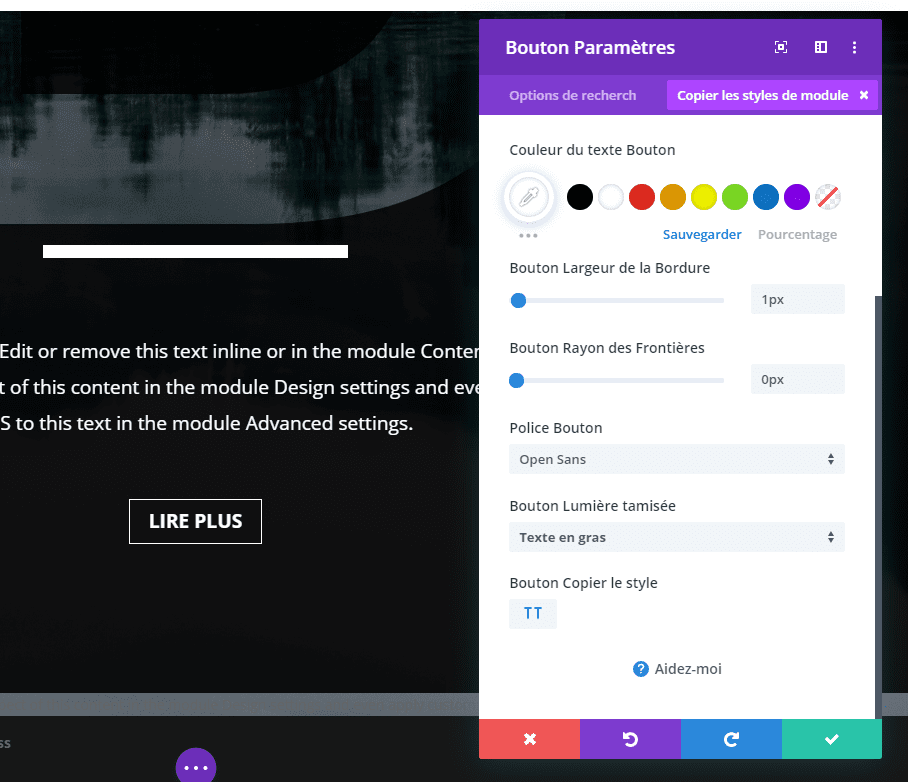Viewport: 908px width, 782px height.
Task: Click the border width slider handle
Action: (x=518, y=300)
